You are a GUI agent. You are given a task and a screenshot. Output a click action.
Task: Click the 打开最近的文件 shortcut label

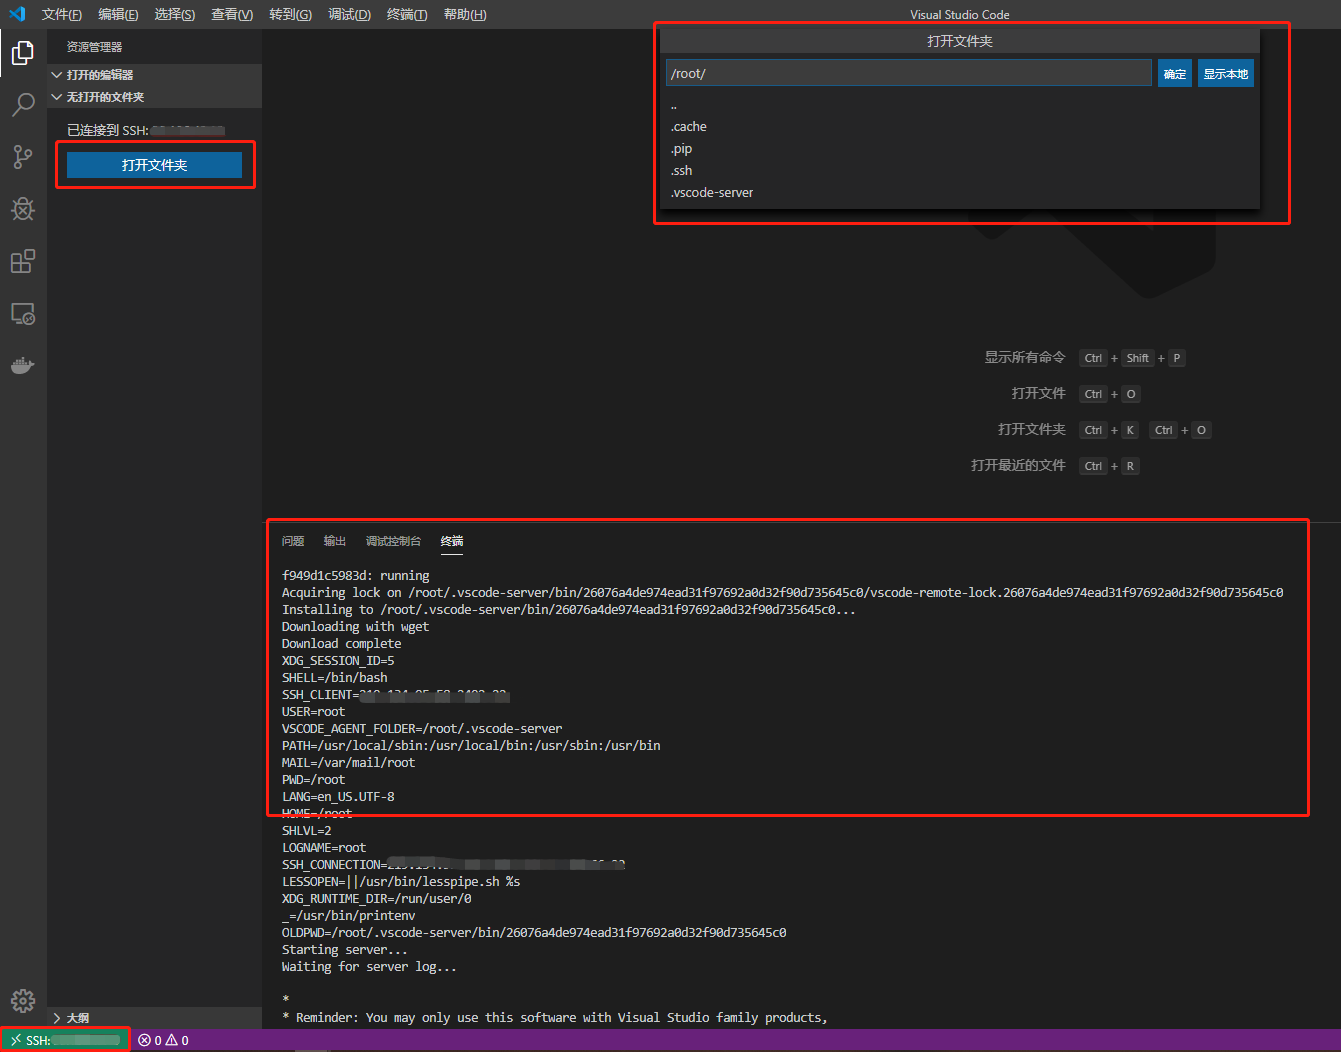point(1018,465)
